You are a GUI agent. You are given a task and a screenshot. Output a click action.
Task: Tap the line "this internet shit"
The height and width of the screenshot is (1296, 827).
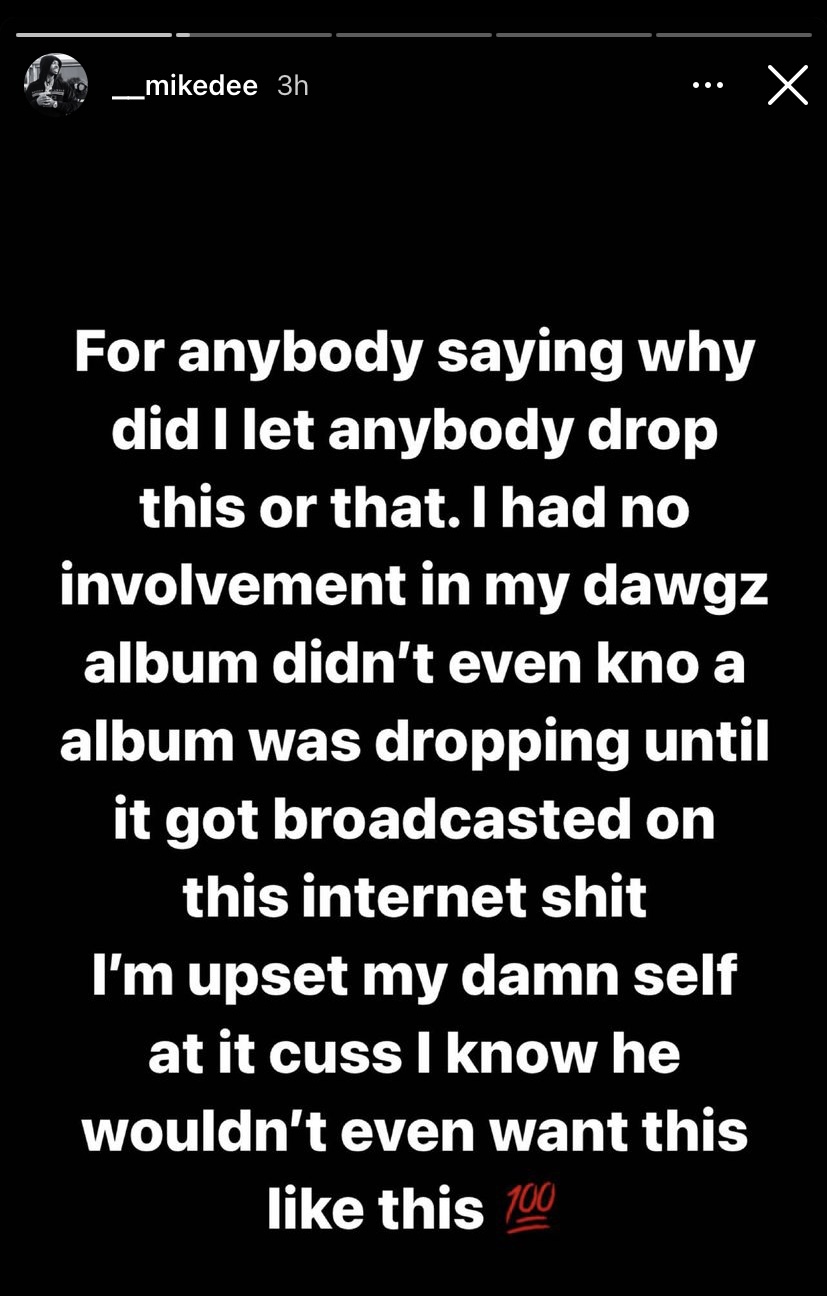414,897
